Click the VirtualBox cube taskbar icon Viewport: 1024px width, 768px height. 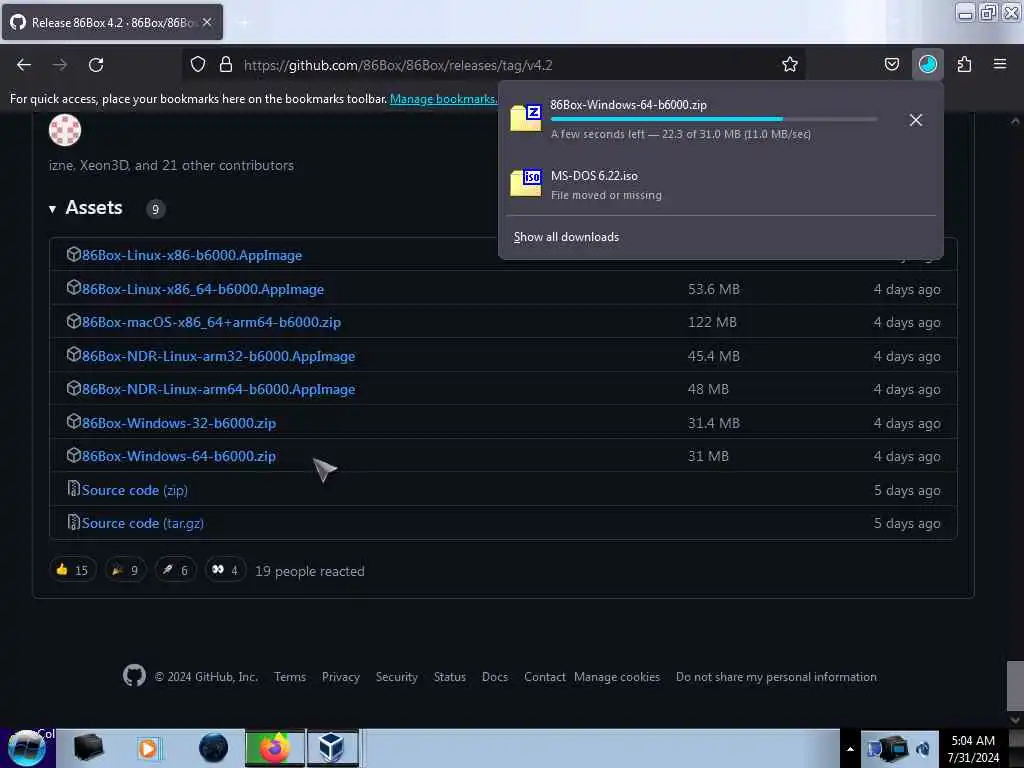pos(332,748)
